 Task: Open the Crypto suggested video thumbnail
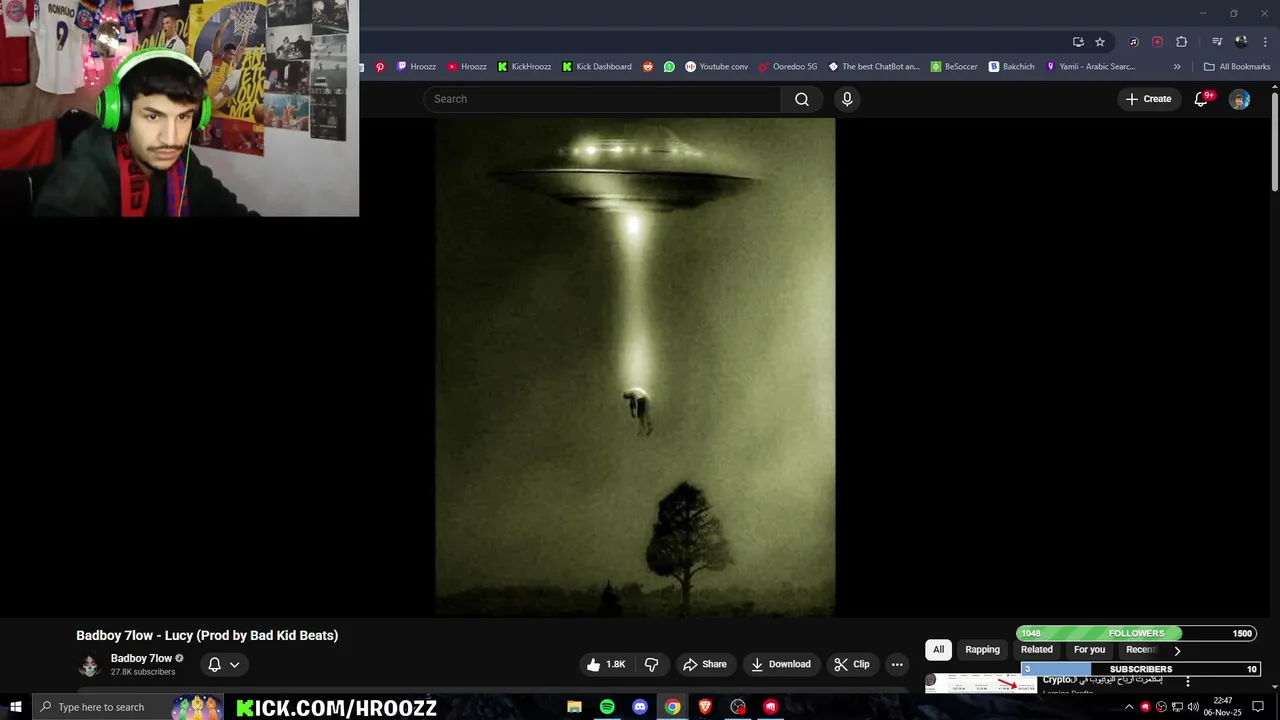[x=981, y=683]
